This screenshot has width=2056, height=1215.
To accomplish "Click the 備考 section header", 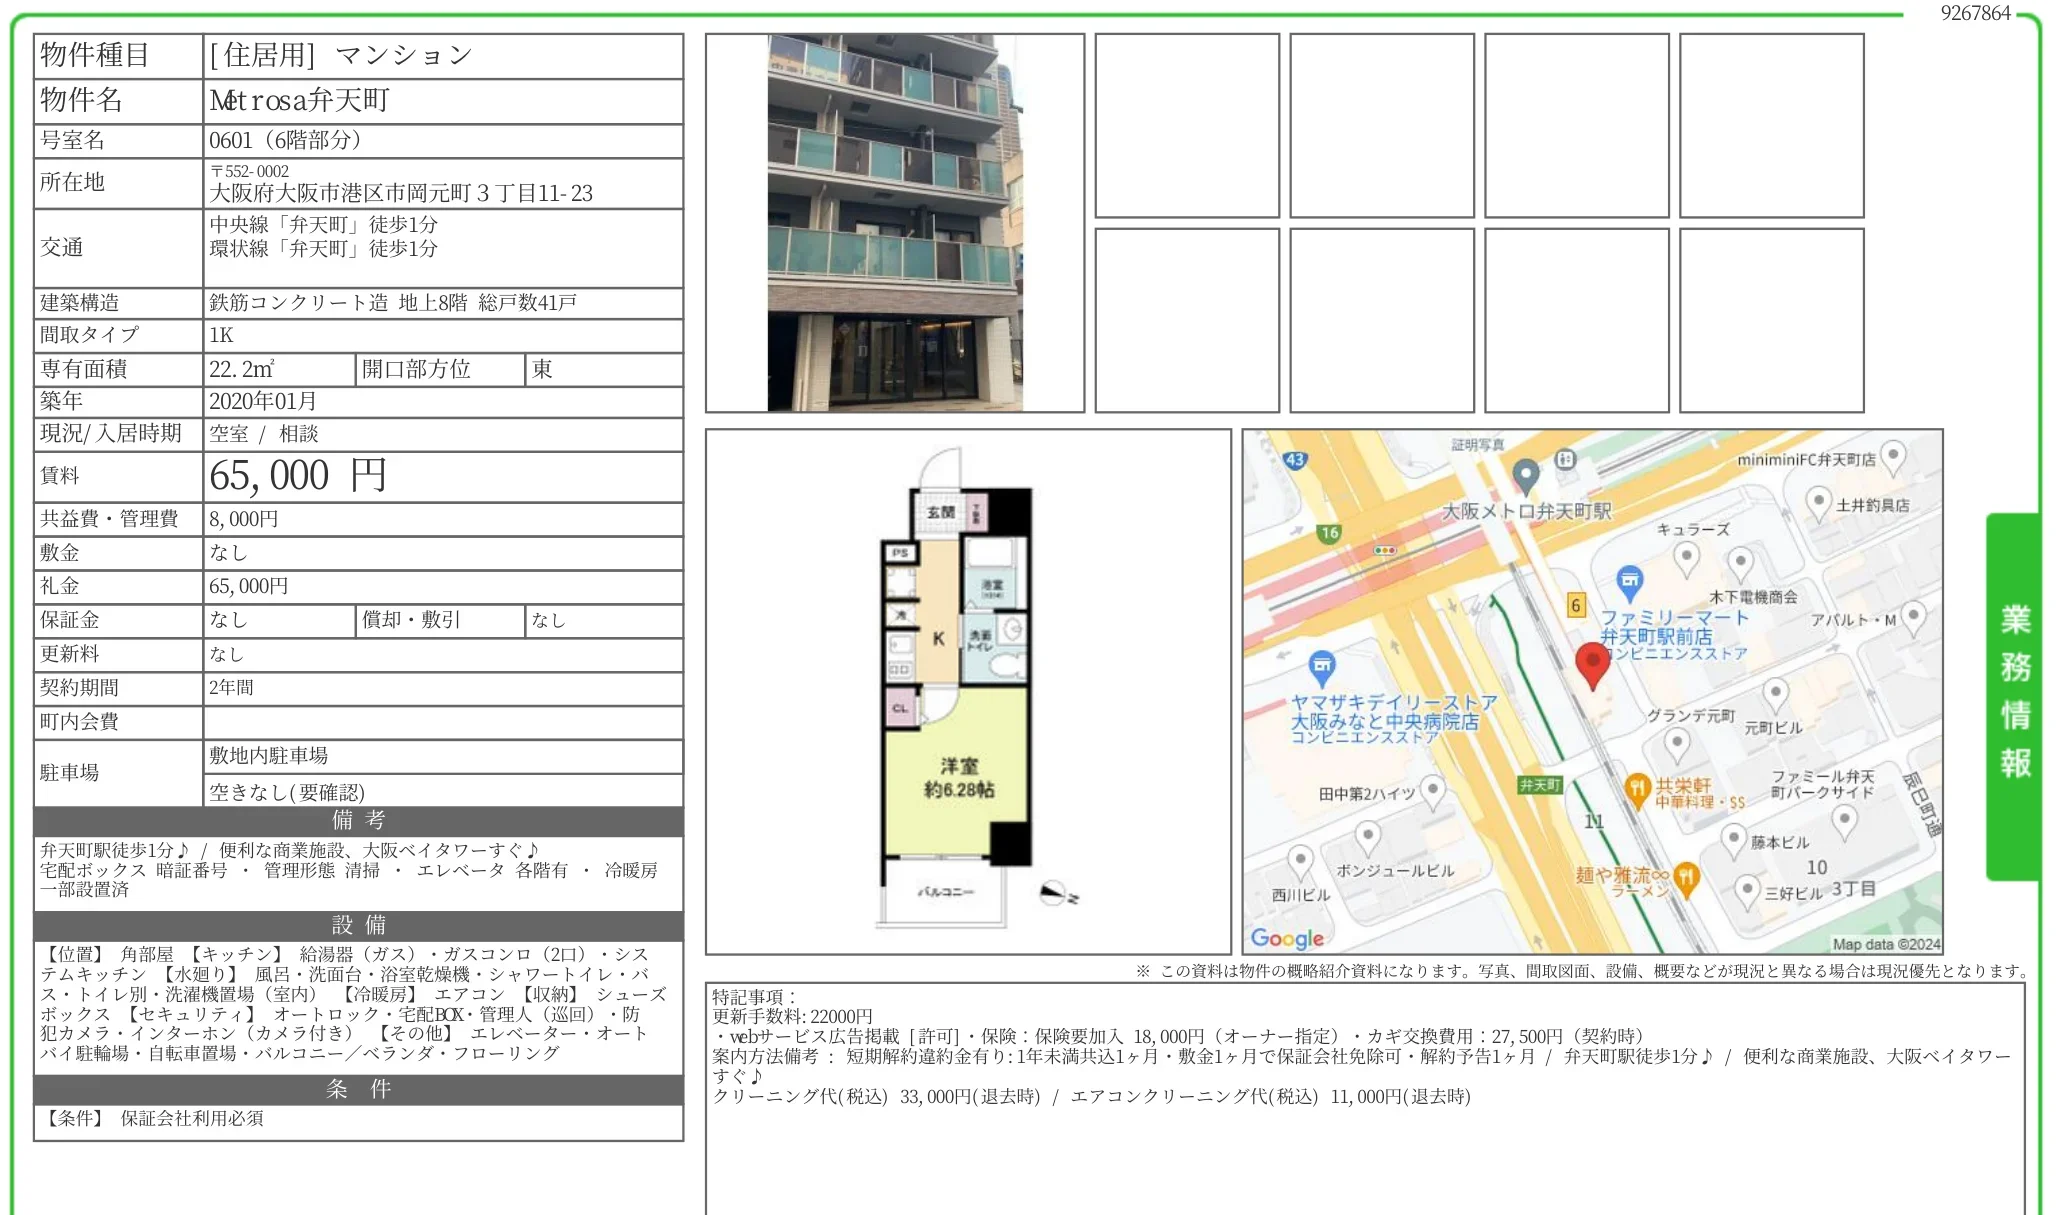I will pos(358,820).
